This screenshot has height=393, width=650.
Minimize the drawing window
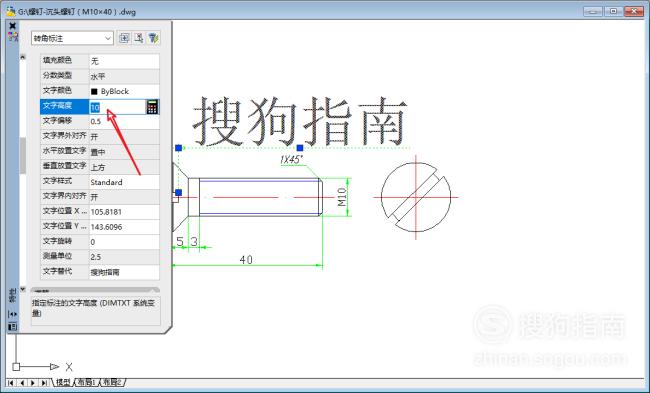click(x=593, y=12)
